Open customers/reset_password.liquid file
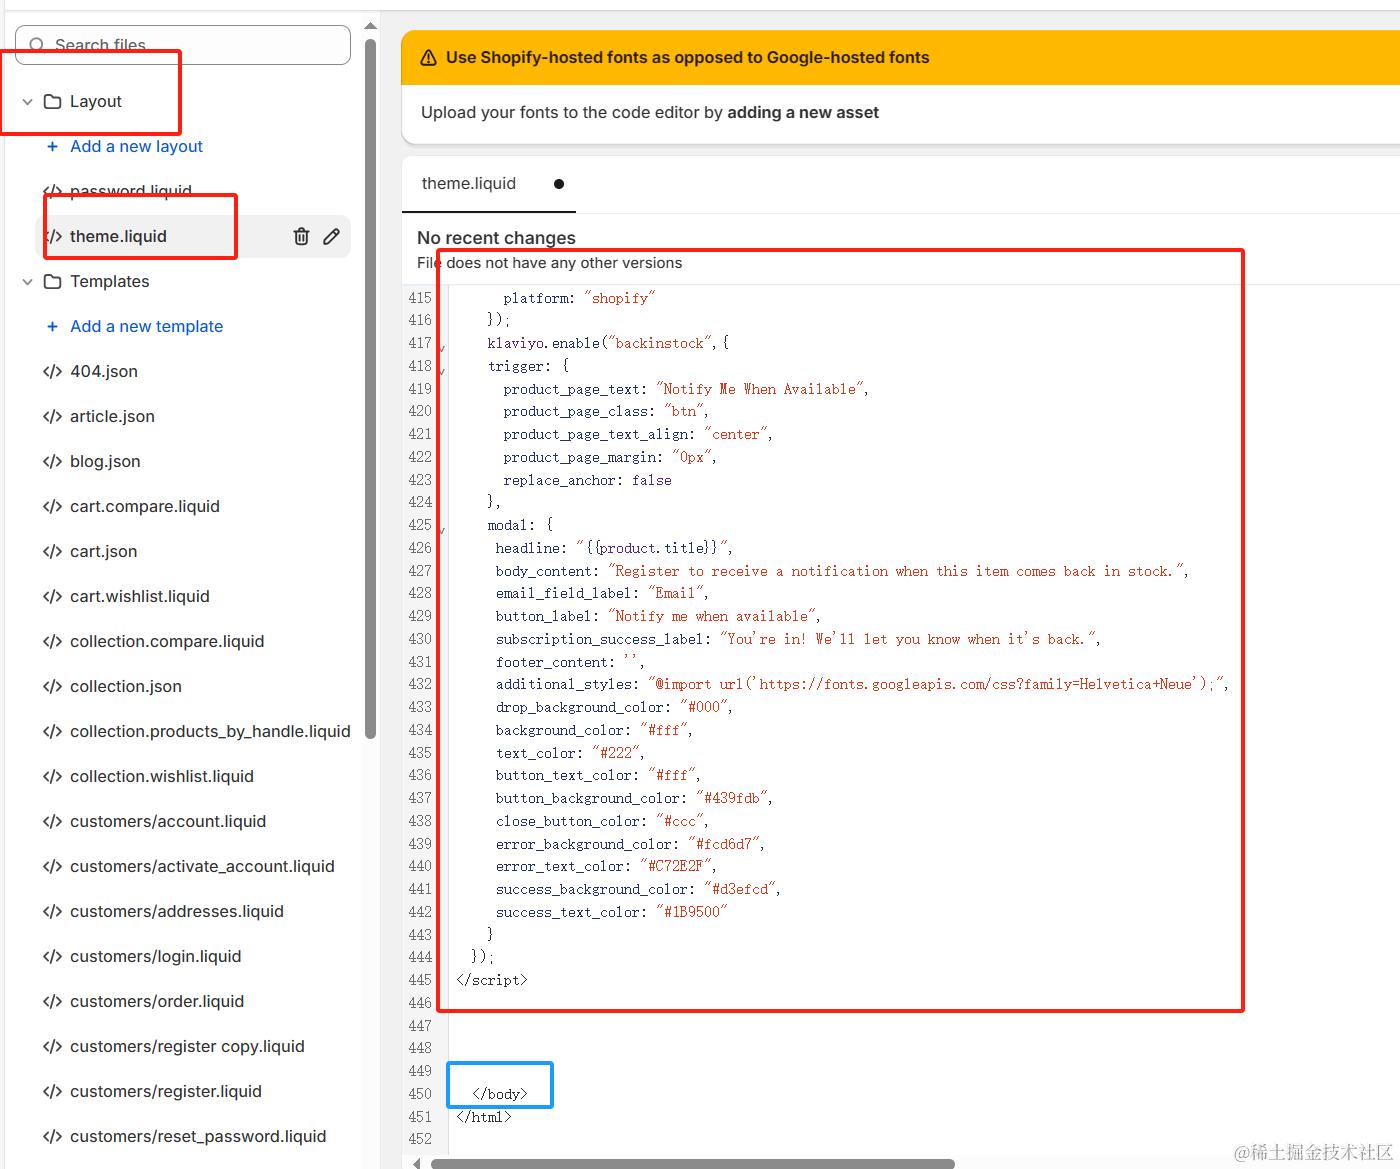 coord(196,1136)
